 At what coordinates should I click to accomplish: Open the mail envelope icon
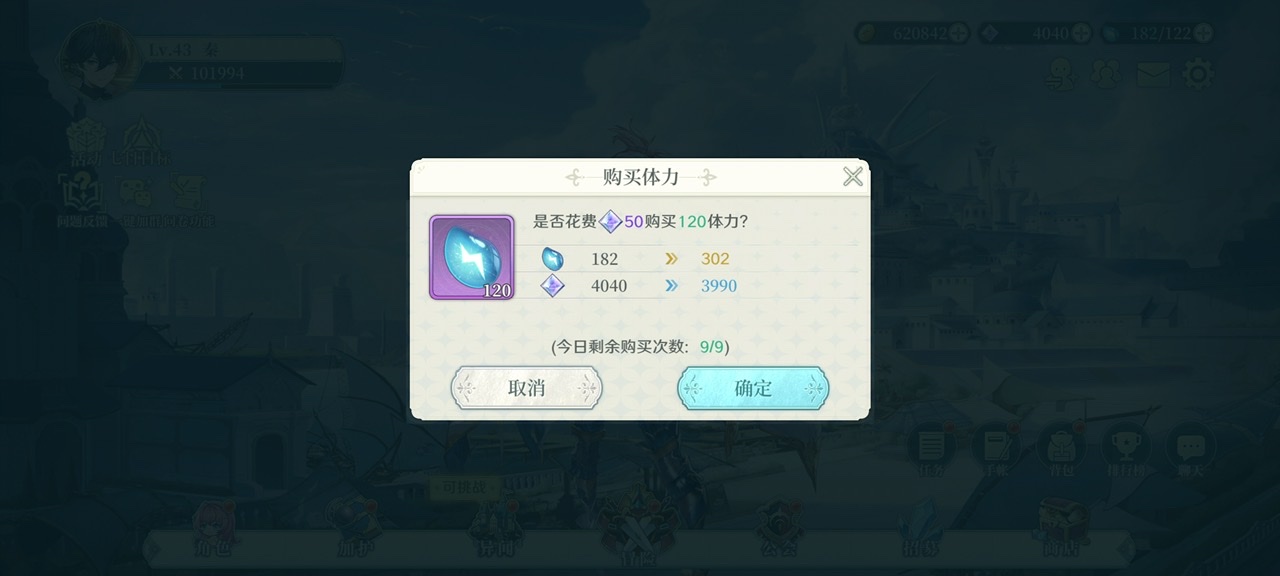(1152, 74)
